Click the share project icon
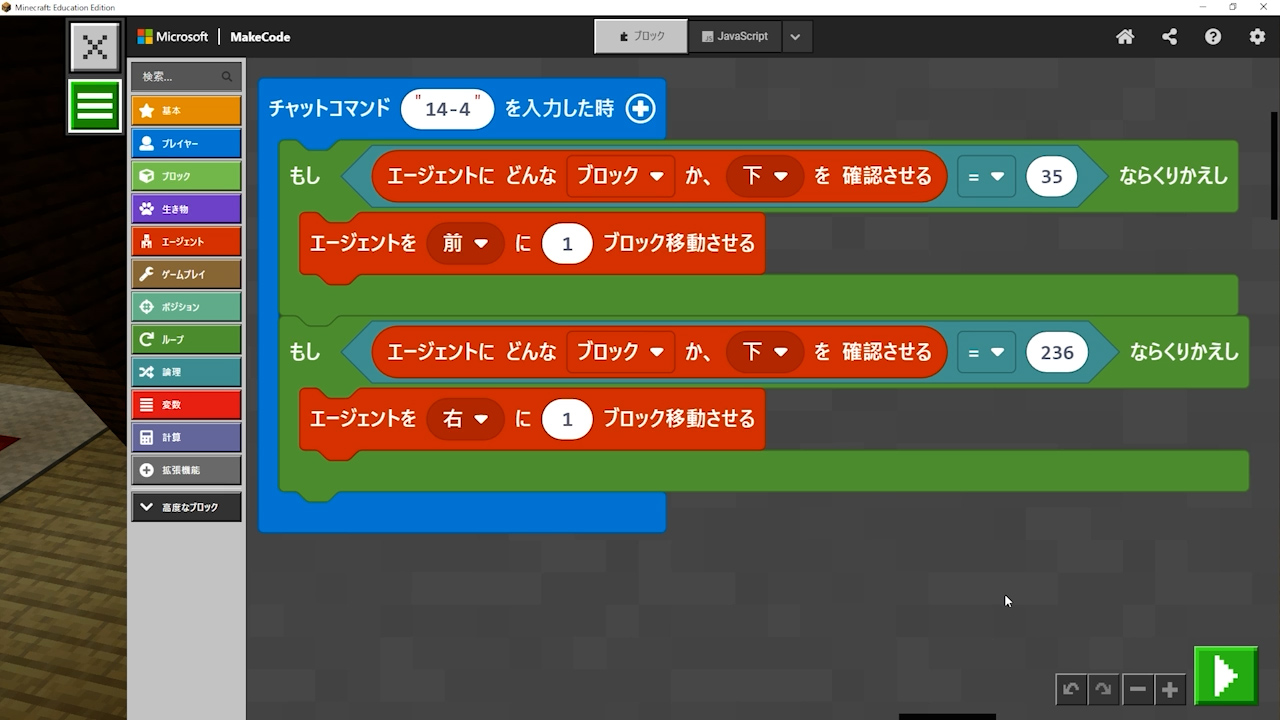 click(x=1169, y=37)
